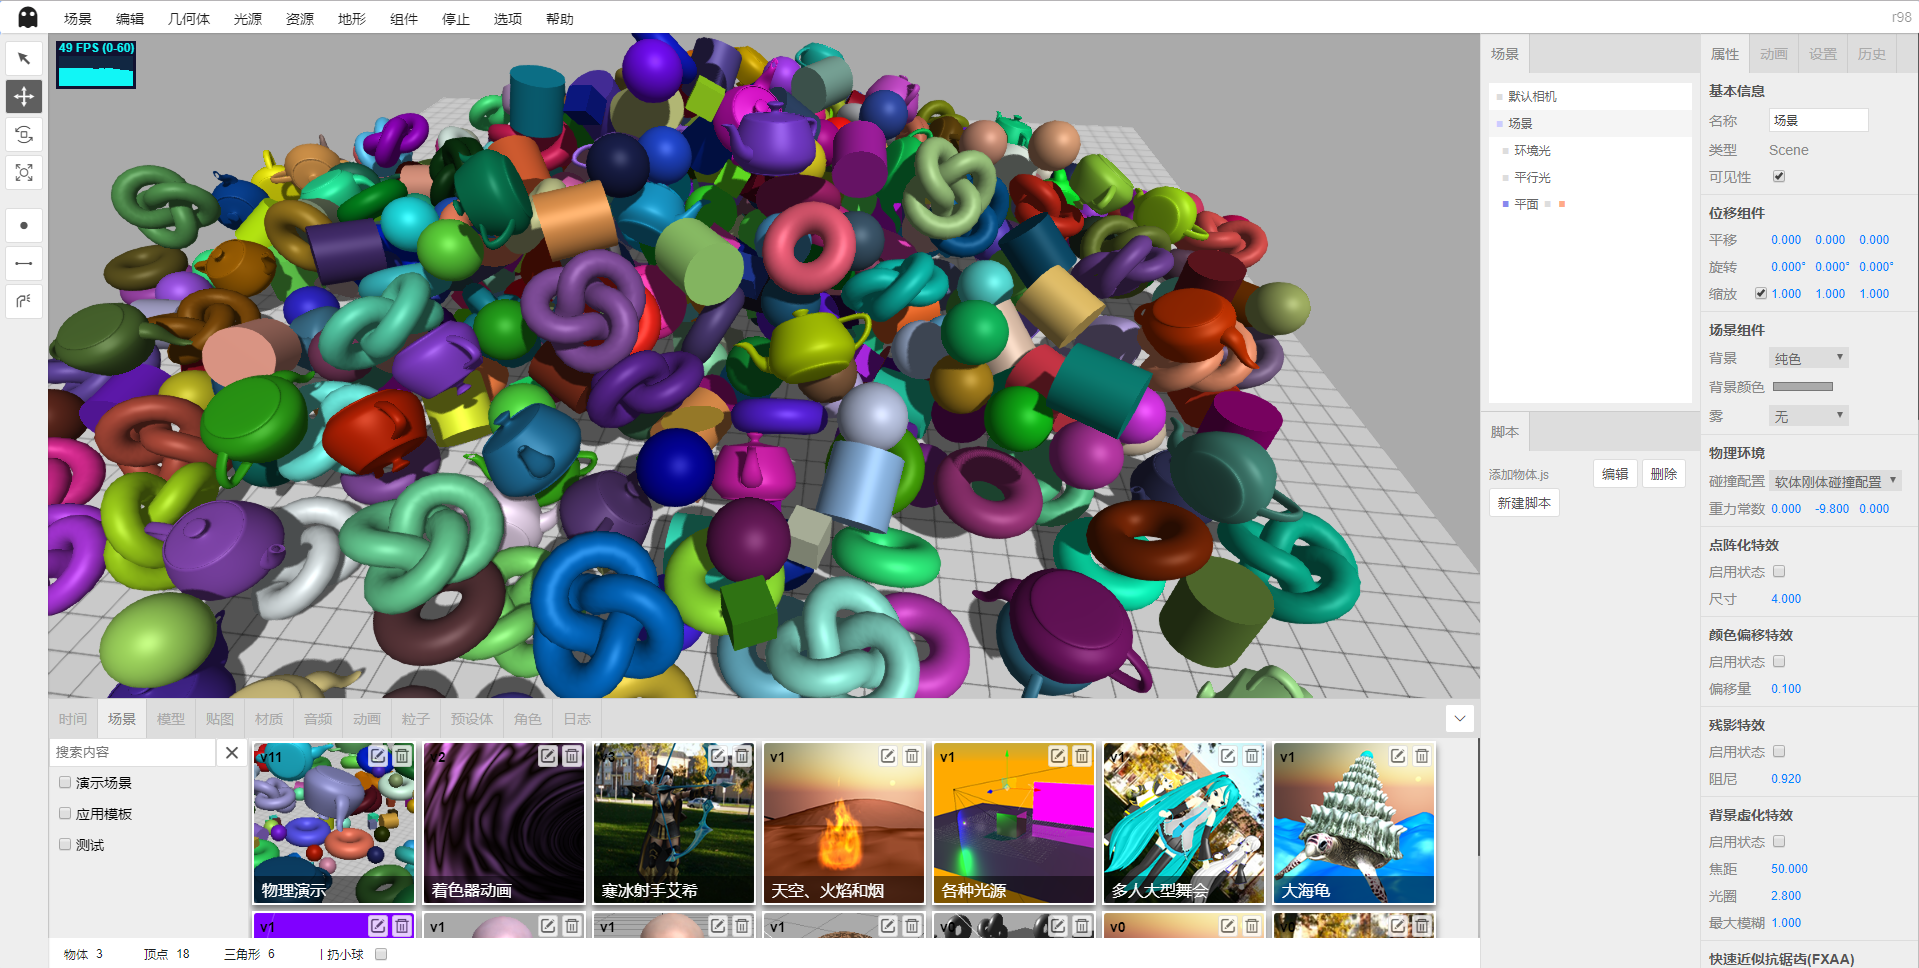Click the 编辑 script button
This screenshot has width=1919, height=968.
1615,474
